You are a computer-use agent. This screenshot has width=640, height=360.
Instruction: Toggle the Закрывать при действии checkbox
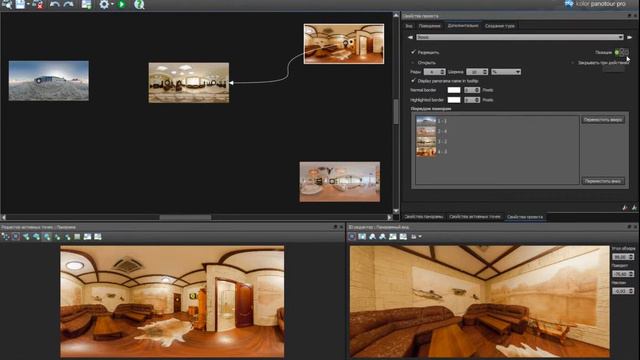[573, 63]
